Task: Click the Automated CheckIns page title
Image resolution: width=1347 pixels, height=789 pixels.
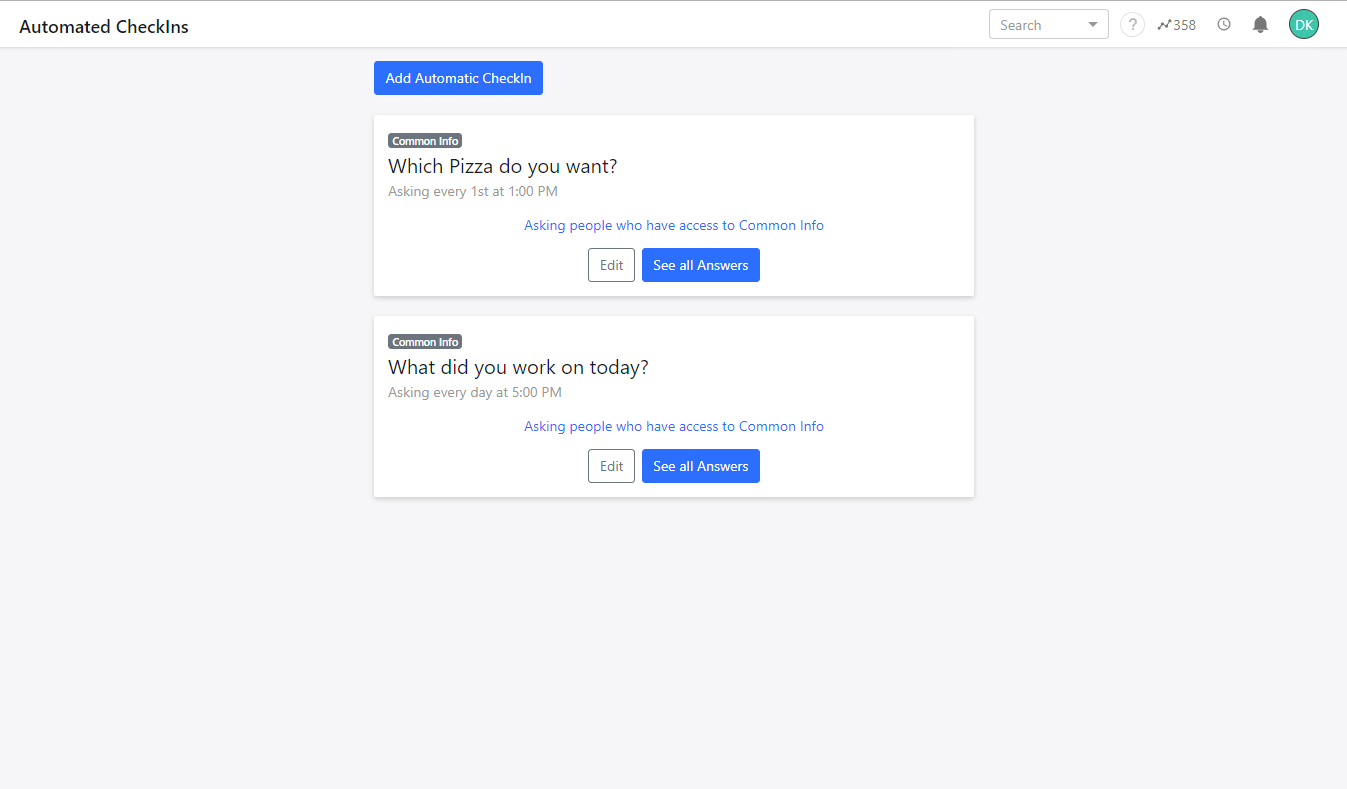Action: click(104, 27)
